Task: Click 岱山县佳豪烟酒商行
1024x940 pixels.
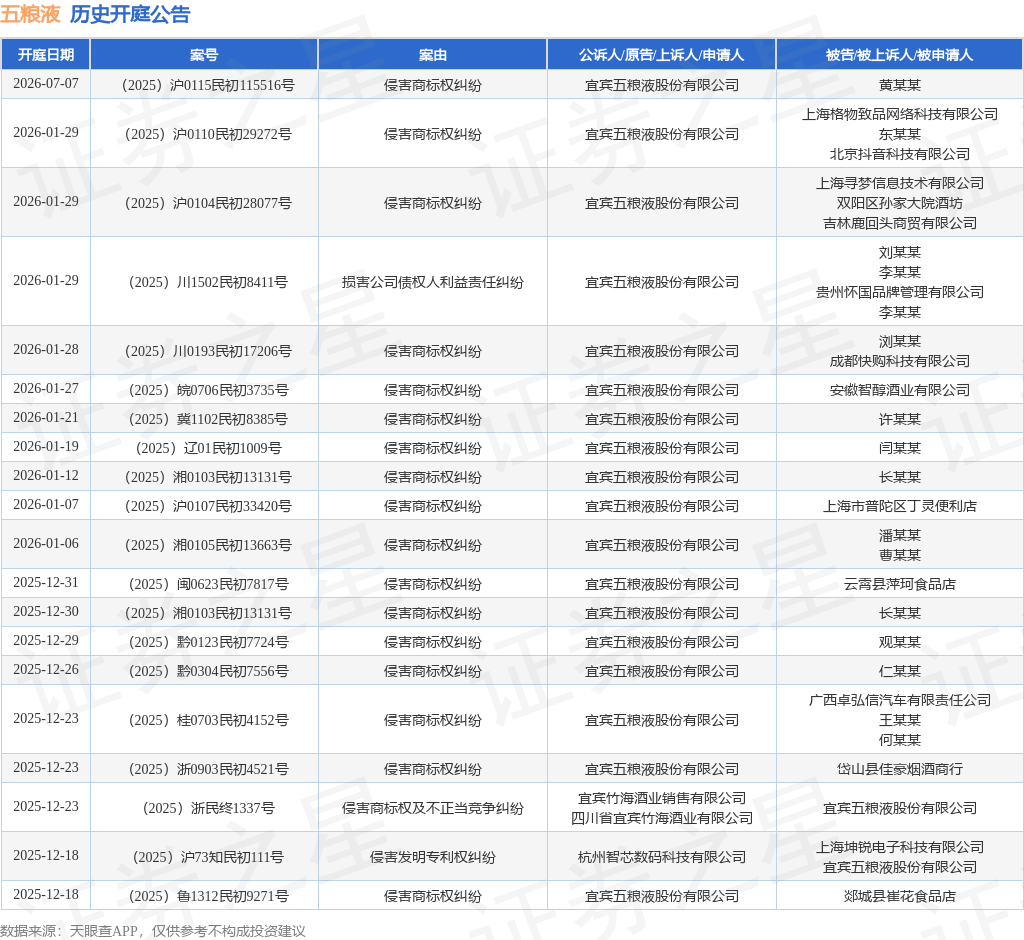Action: tap(899, 769)
